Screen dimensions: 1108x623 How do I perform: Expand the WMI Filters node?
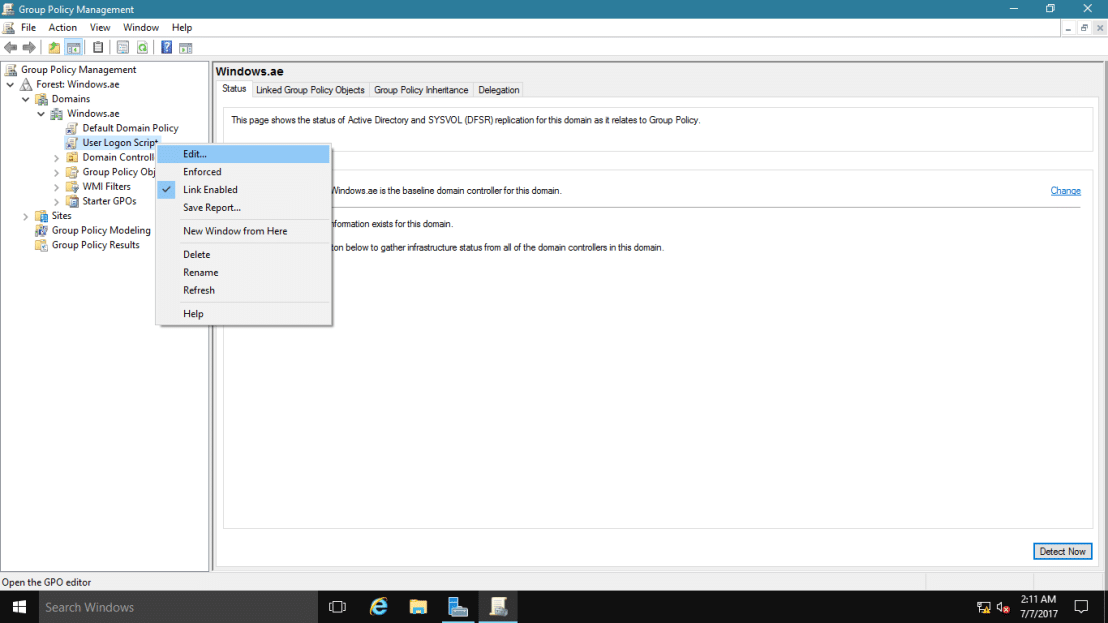click(x=57, y=187)
